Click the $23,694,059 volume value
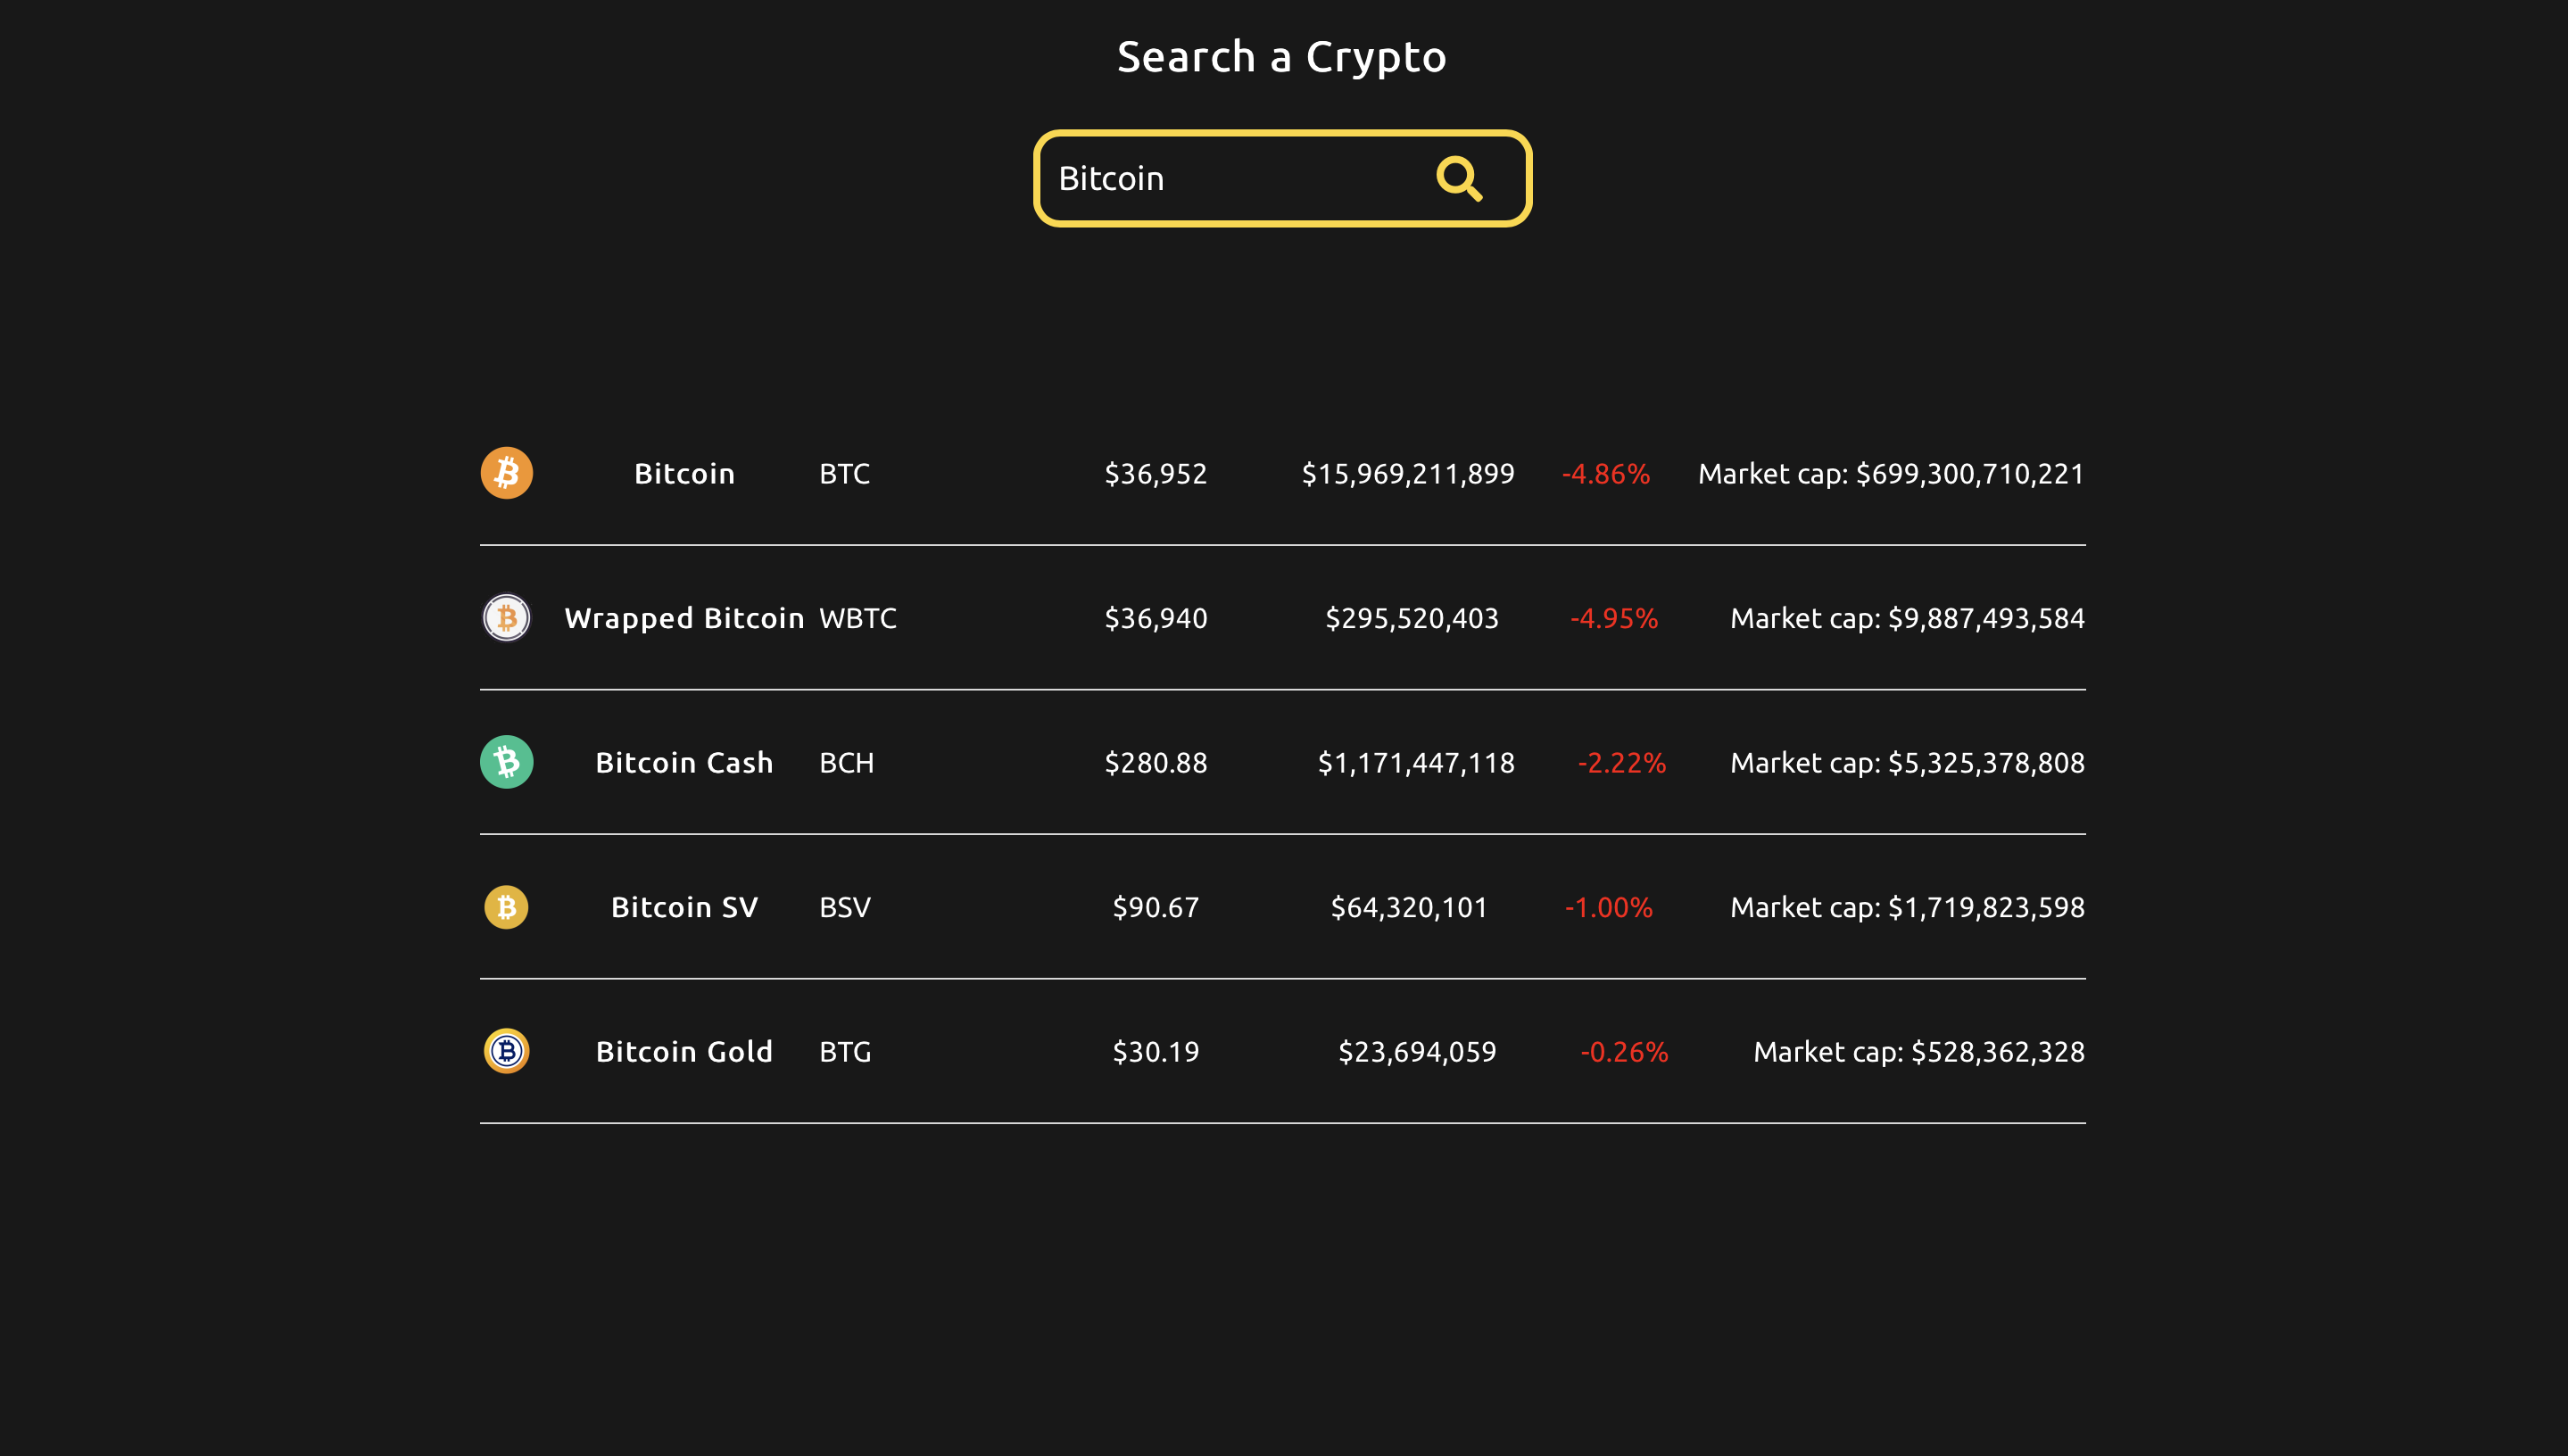Viewport: 2568px width, 1456px height. coord(1418,1052)
